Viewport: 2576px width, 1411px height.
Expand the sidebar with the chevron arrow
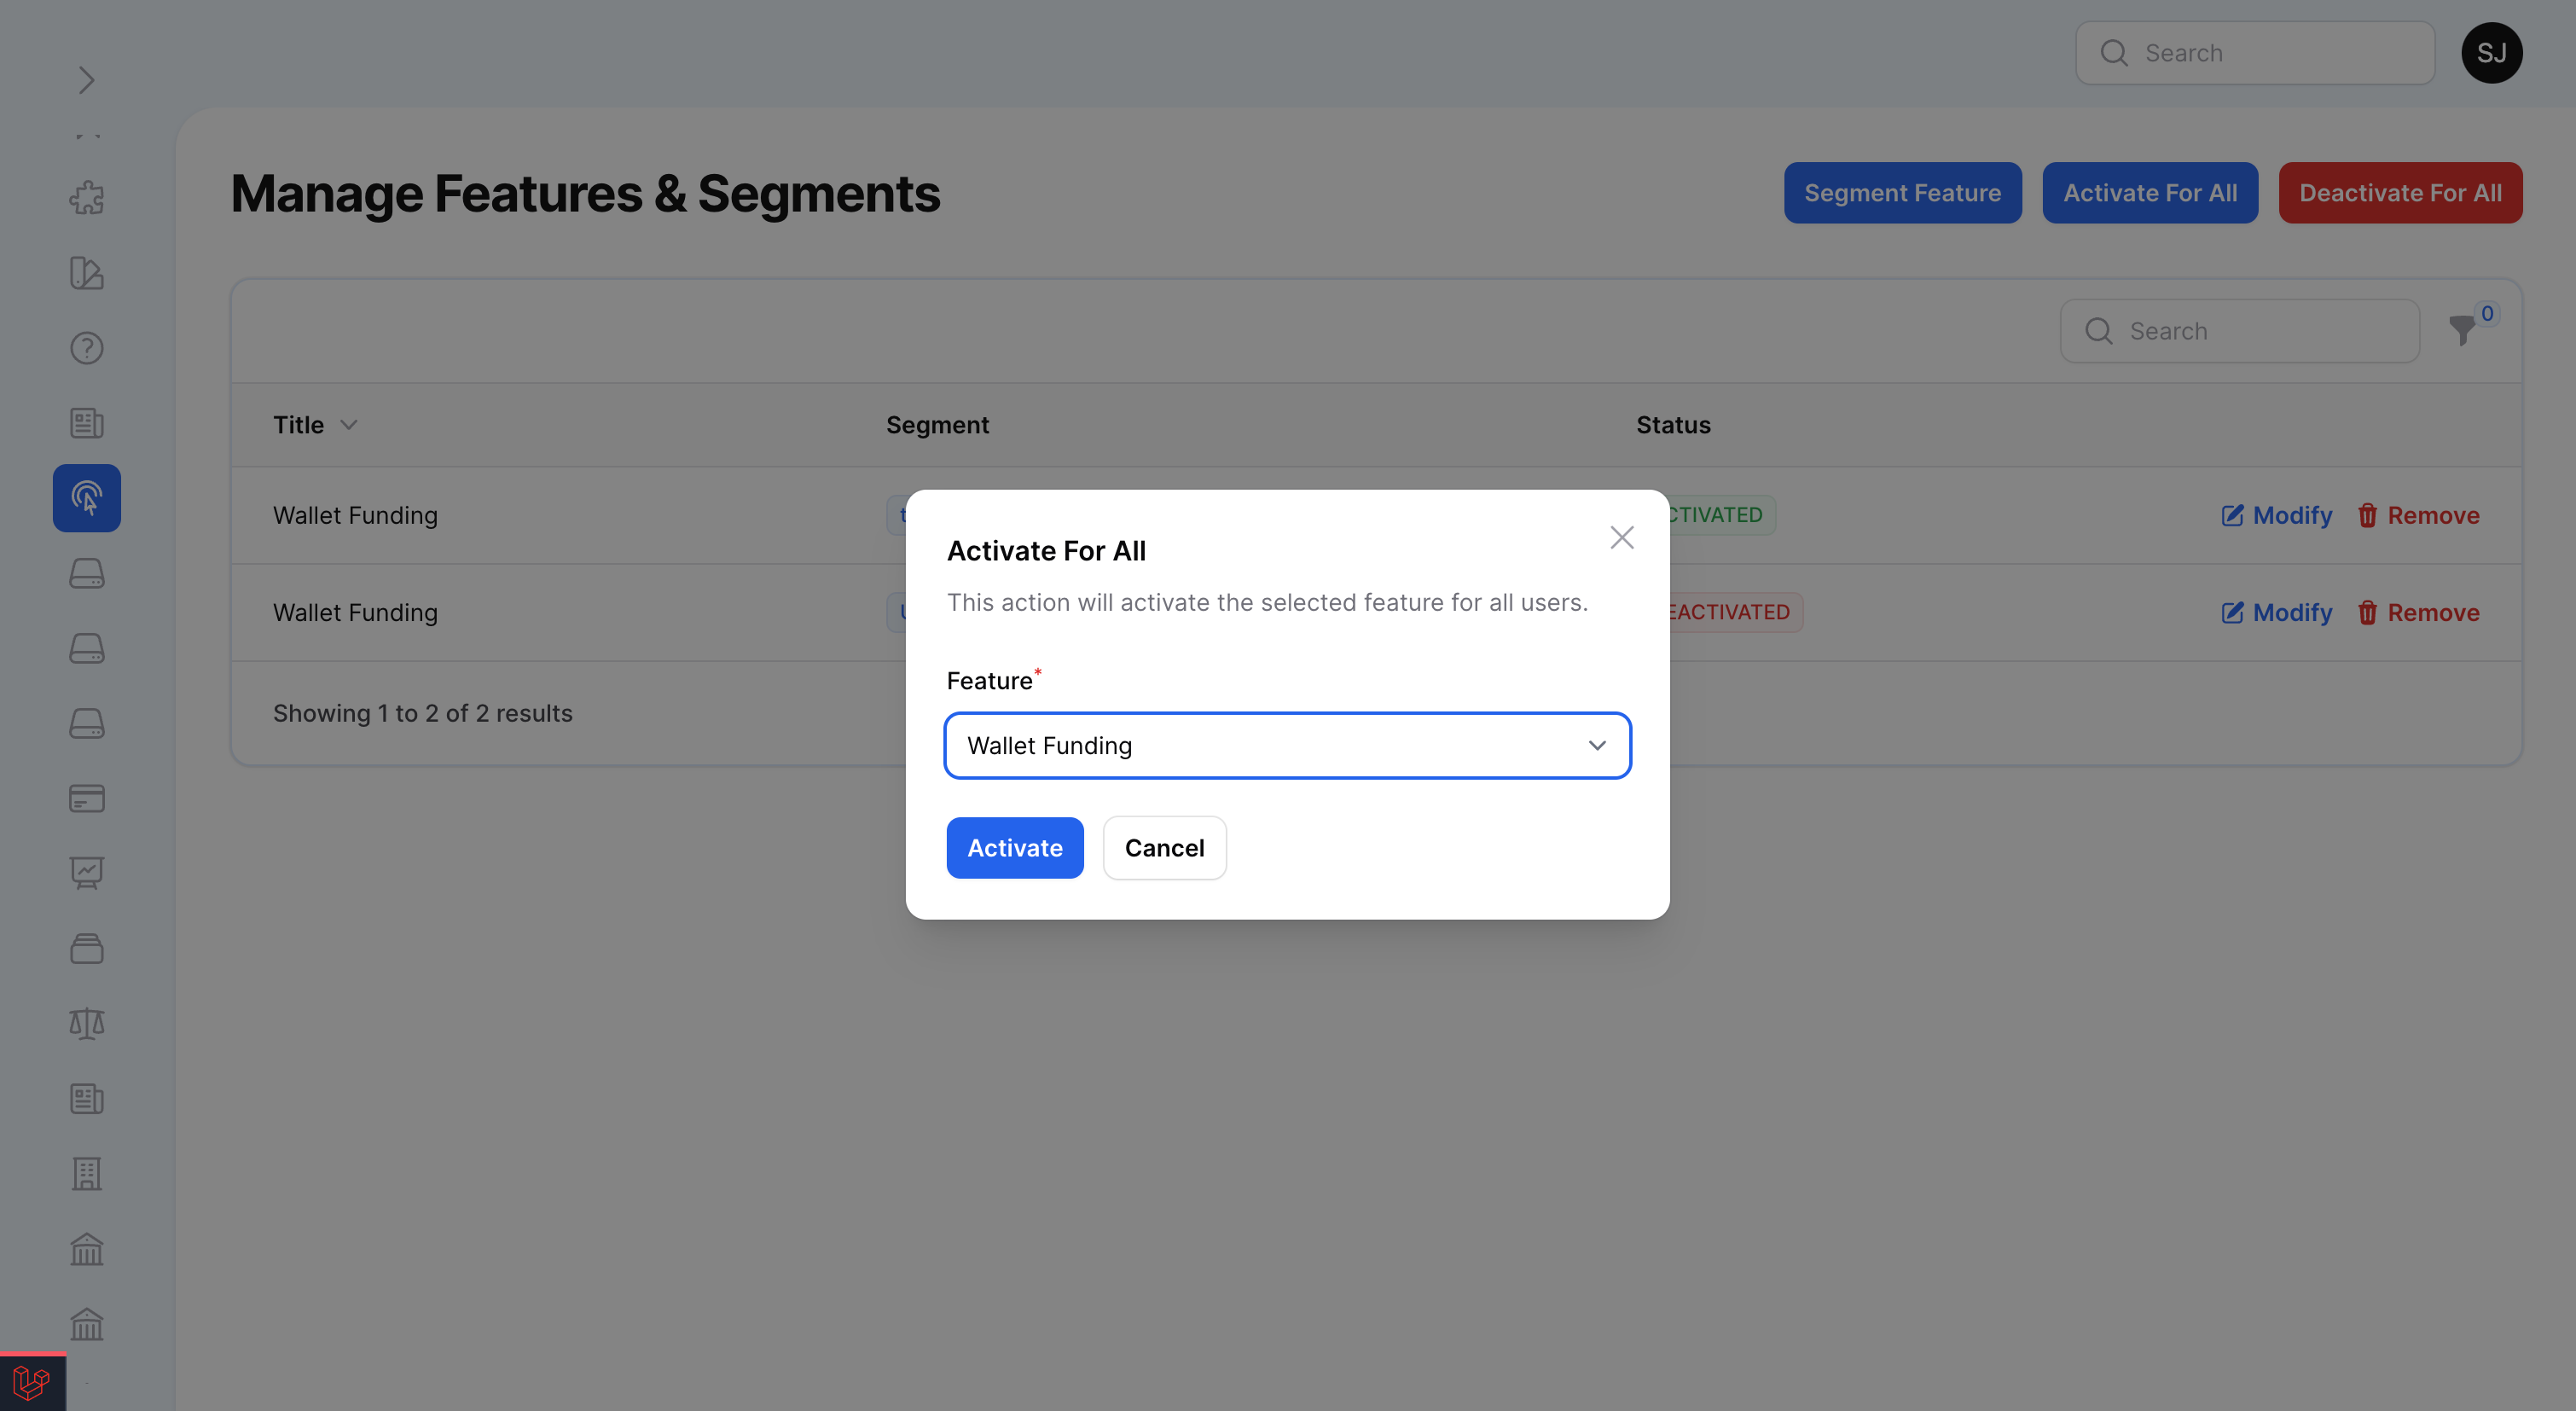[x=86, y=80]
